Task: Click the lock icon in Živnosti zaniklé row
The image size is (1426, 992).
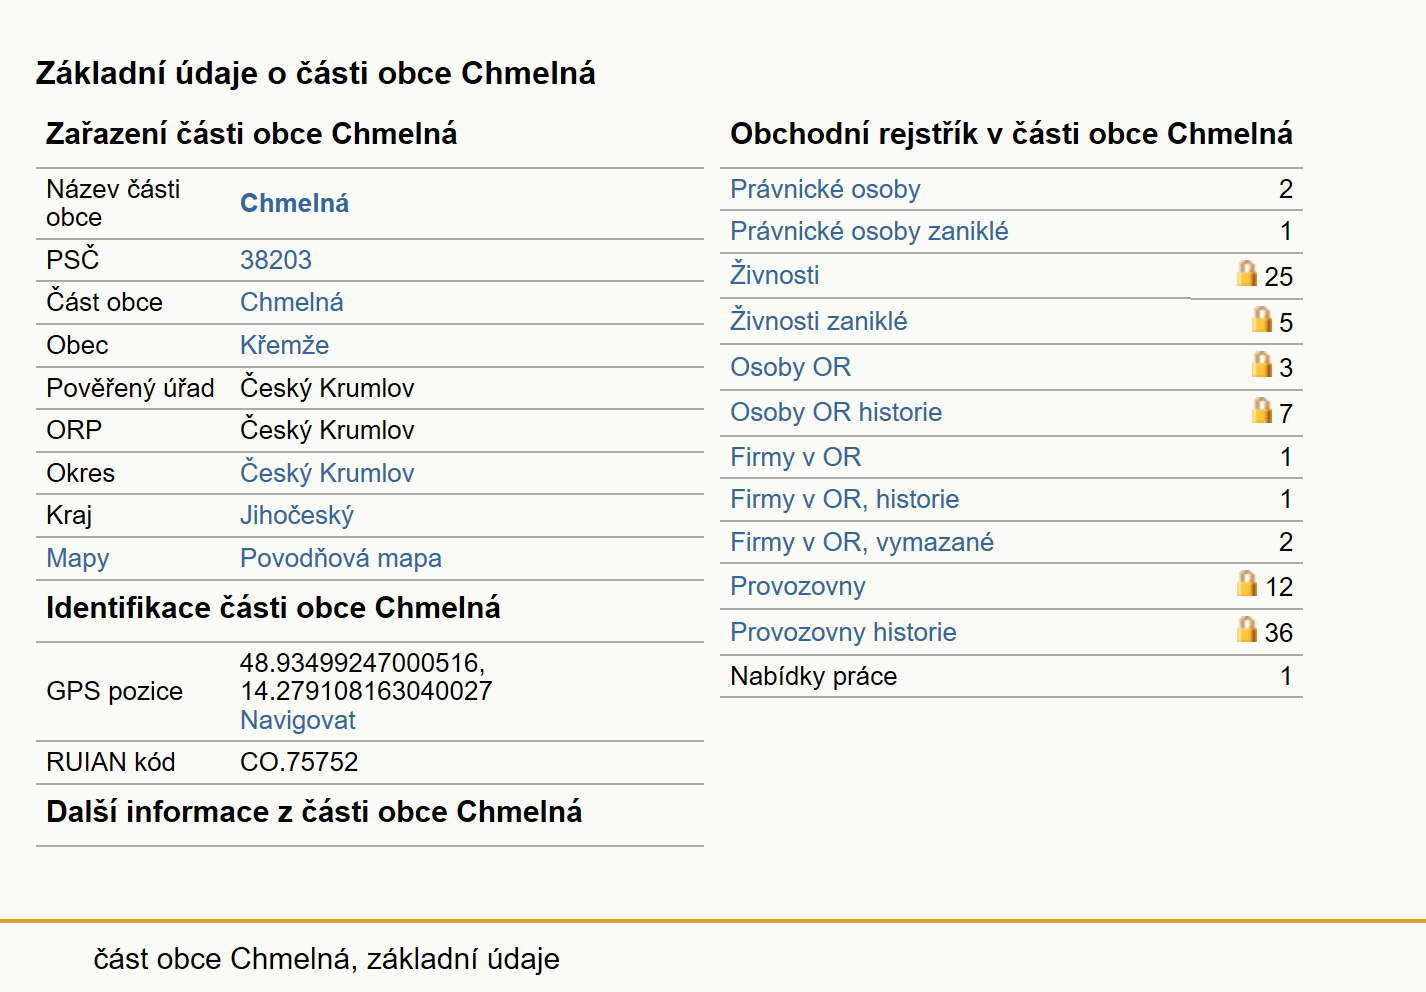Action: (1262, 320)
